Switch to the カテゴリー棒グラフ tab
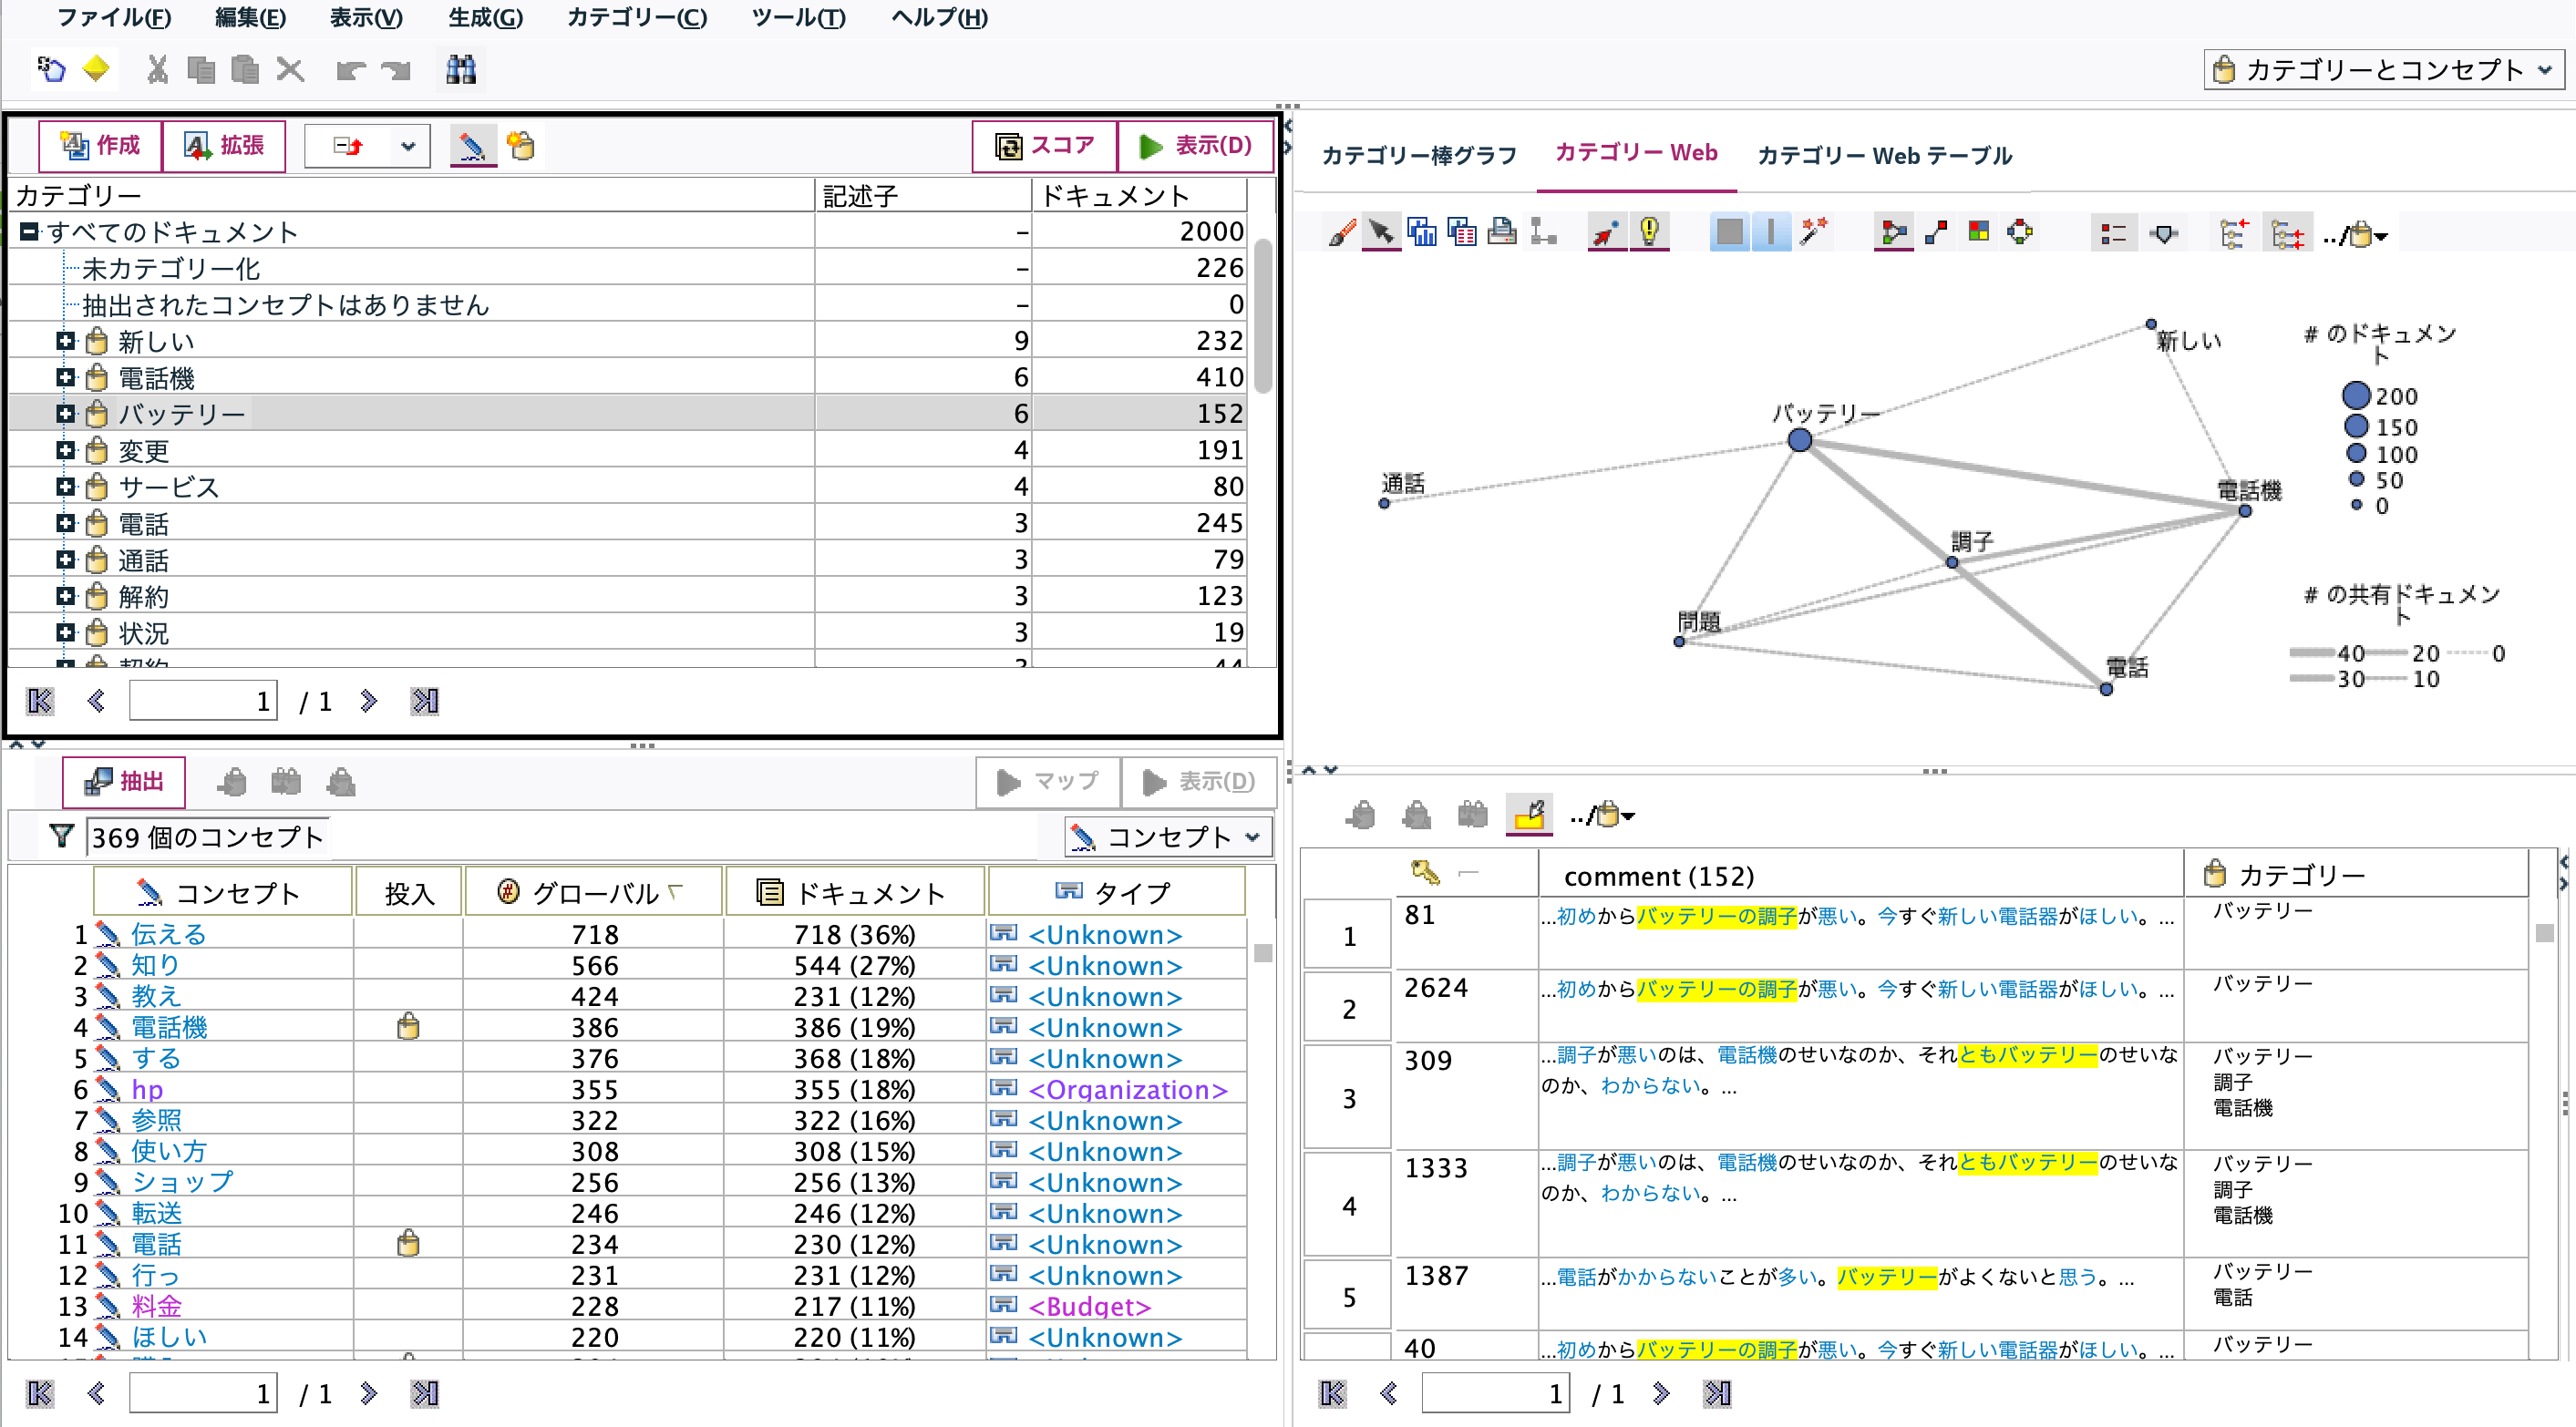Image resolution: width=2576 pixels, height=1427 pixels. 1419,154
